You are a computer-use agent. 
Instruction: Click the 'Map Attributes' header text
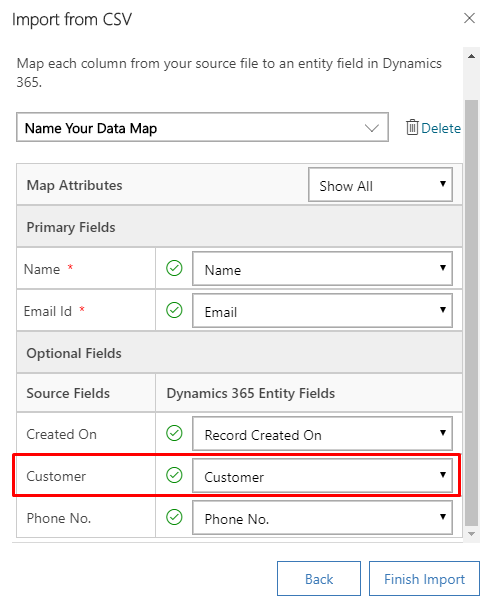click(x=74, y=185)
